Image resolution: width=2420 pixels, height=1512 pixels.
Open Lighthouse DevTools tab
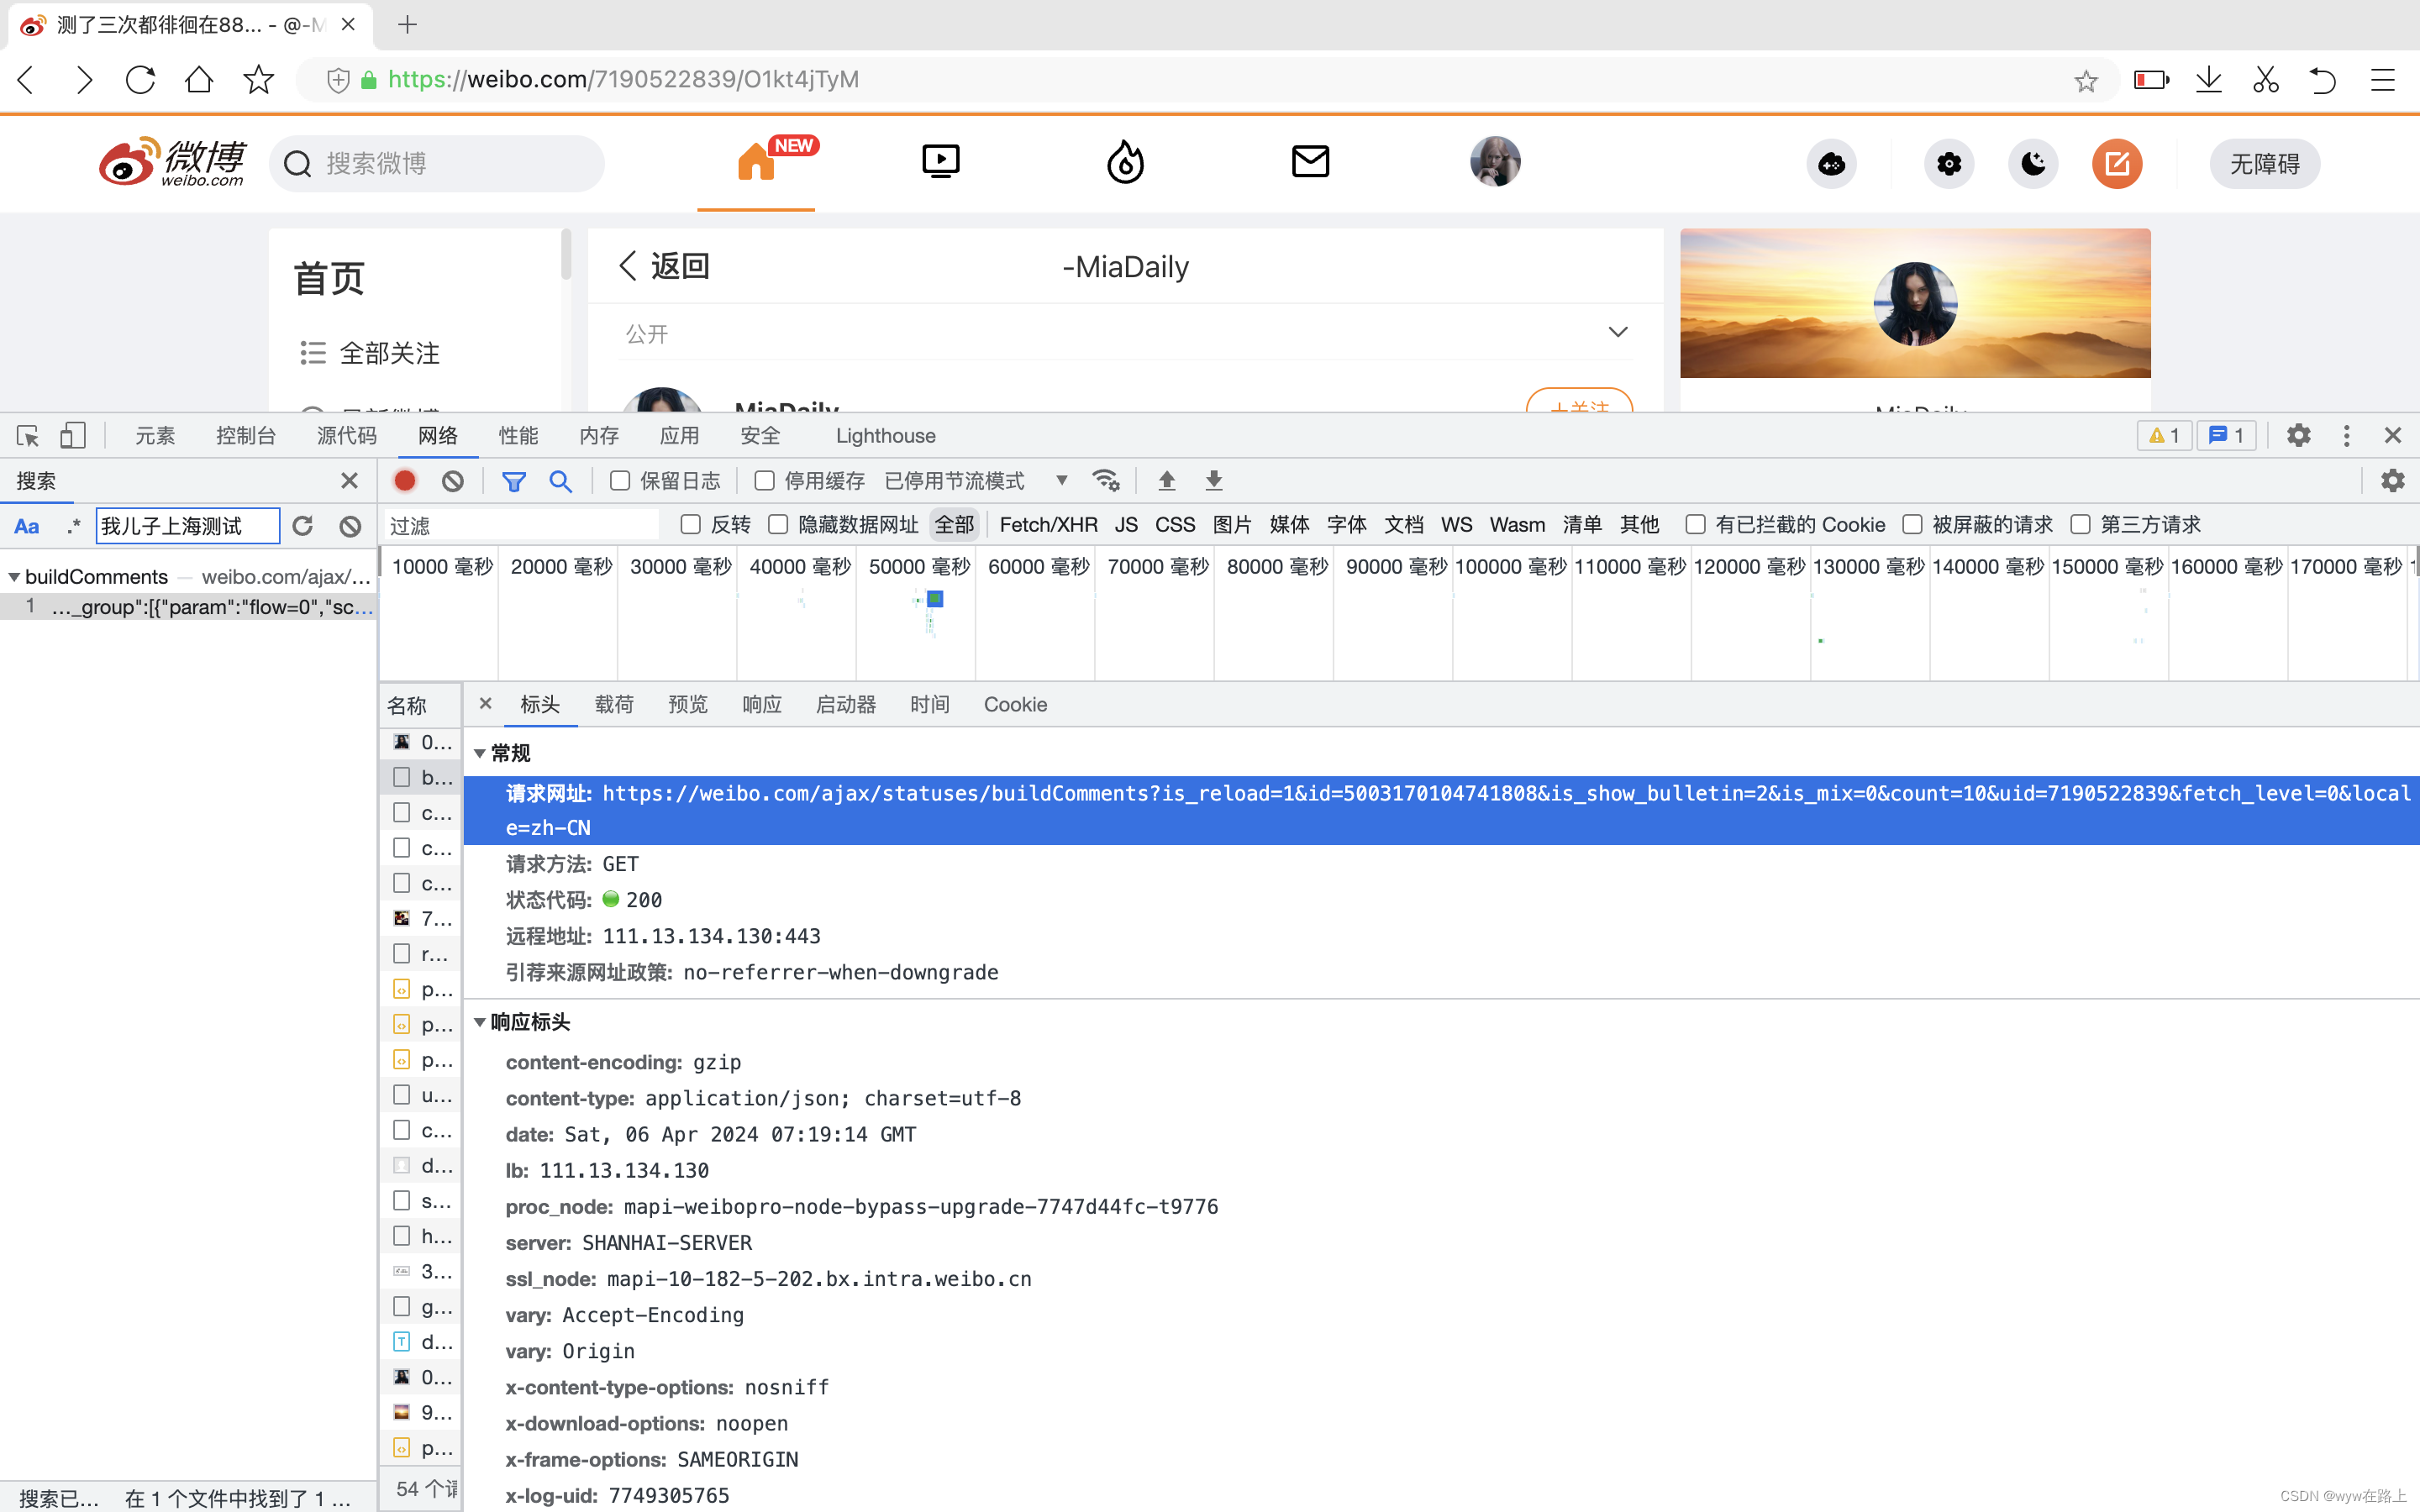(x=885, y=436)
